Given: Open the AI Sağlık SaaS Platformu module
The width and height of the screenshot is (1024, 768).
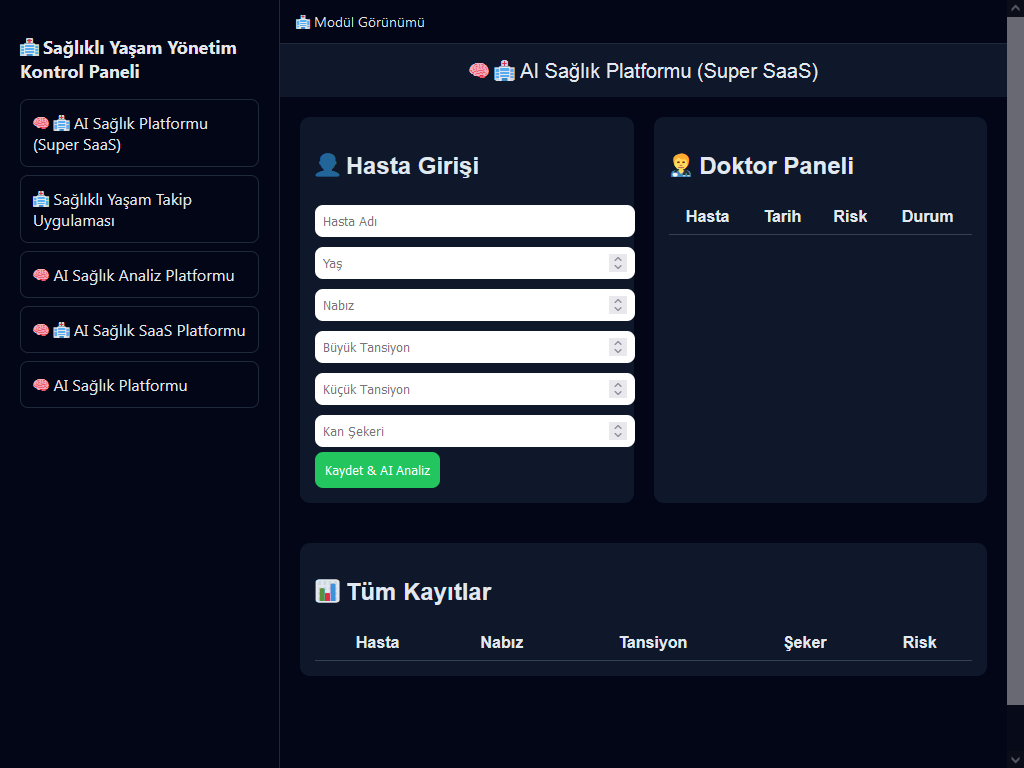Looking at the screenshot, I should [139, 330].
